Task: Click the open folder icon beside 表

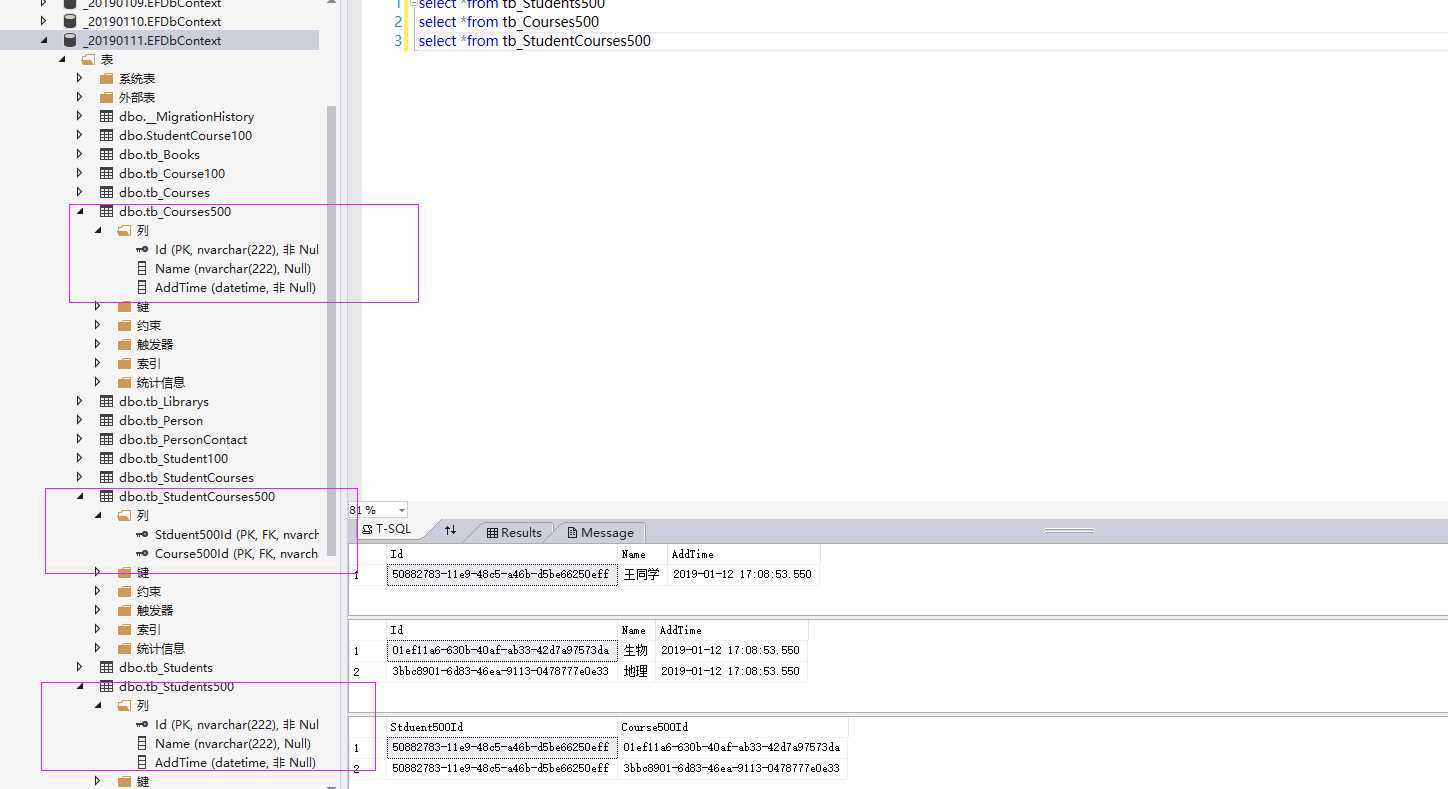Action: coord(88,60)
